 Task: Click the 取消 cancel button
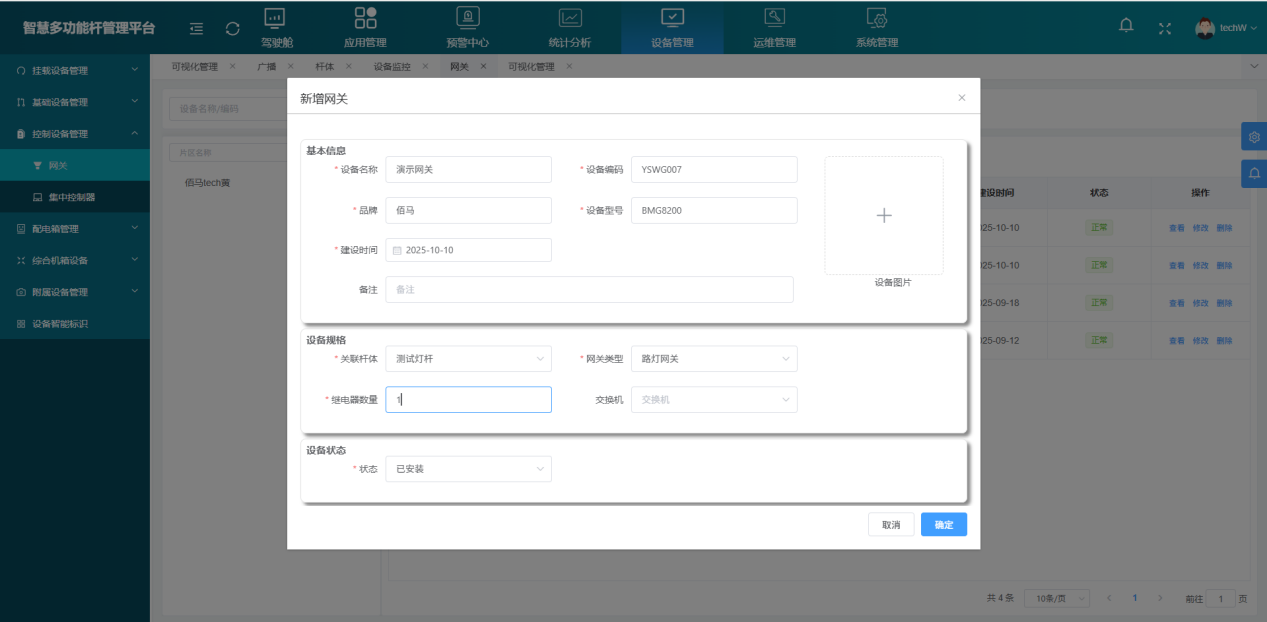click(x=890, y=524)
